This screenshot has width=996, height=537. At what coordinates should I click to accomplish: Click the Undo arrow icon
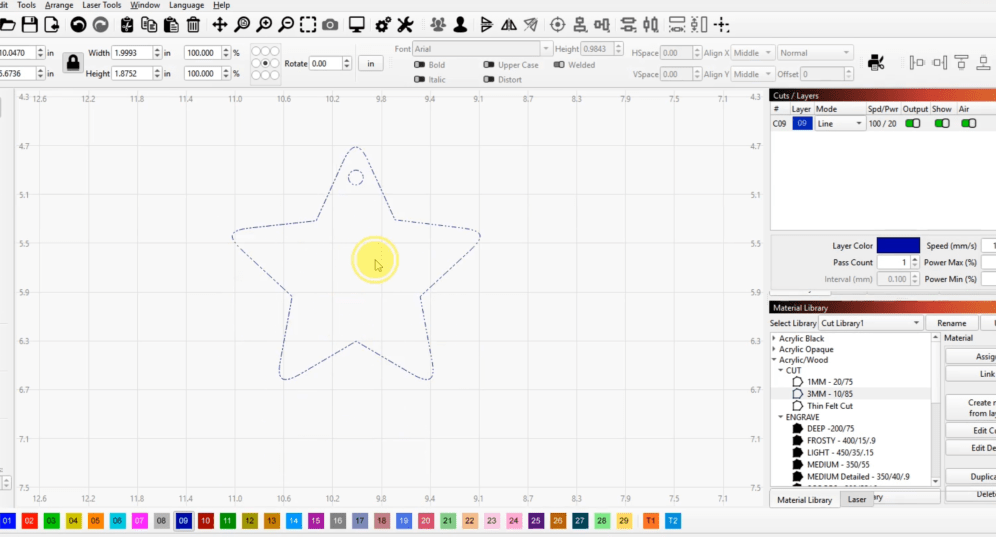coord(77,24)
